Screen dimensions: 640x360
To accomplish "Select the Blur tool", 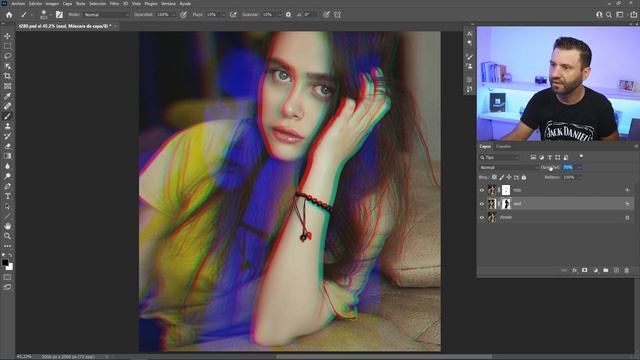I will 7,166.
